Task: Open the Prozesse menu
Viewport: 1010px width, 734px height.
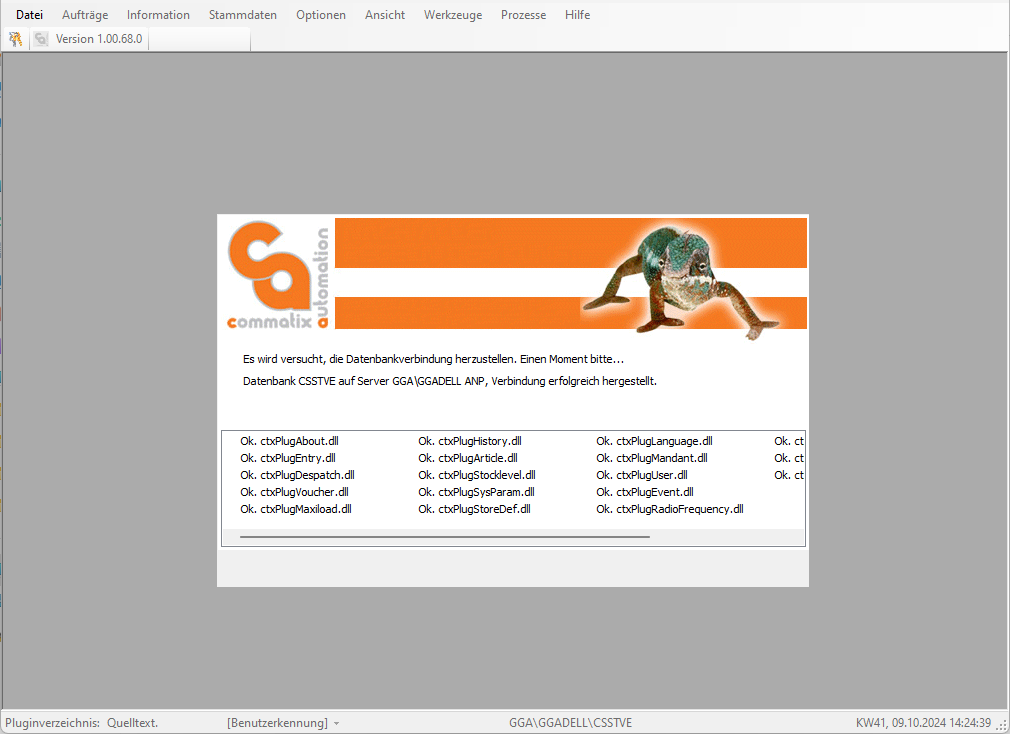Action: (x=524, y=15)
